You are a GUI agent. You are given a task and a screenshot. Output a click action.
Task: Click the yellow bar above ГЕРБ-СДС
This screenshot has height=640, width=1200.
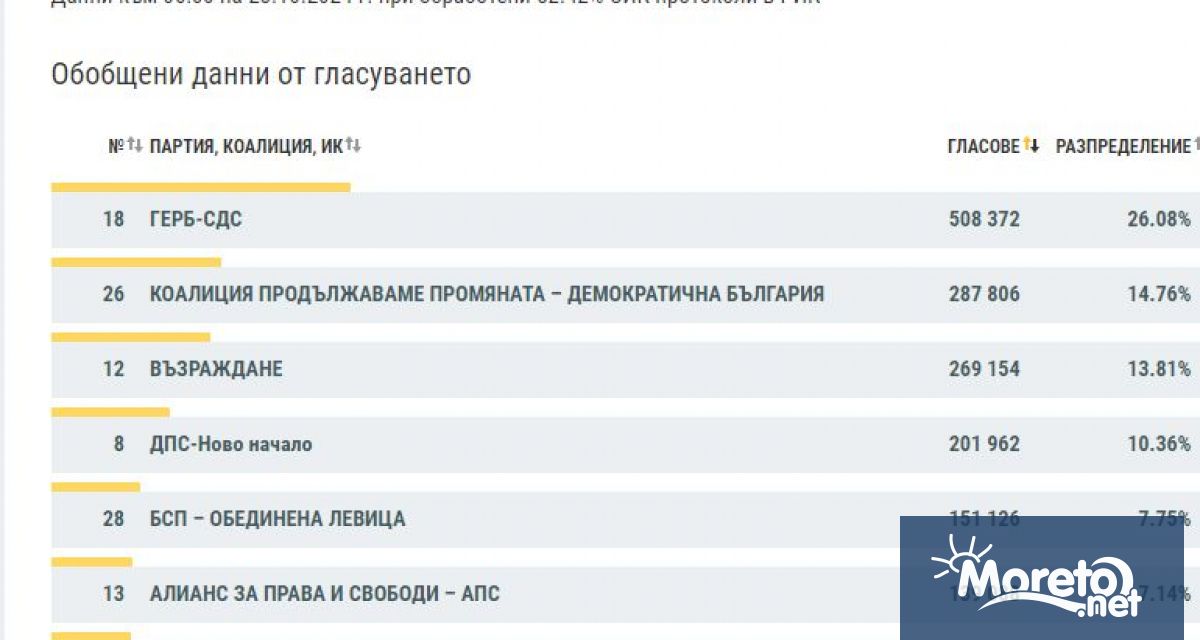point(200,186)
